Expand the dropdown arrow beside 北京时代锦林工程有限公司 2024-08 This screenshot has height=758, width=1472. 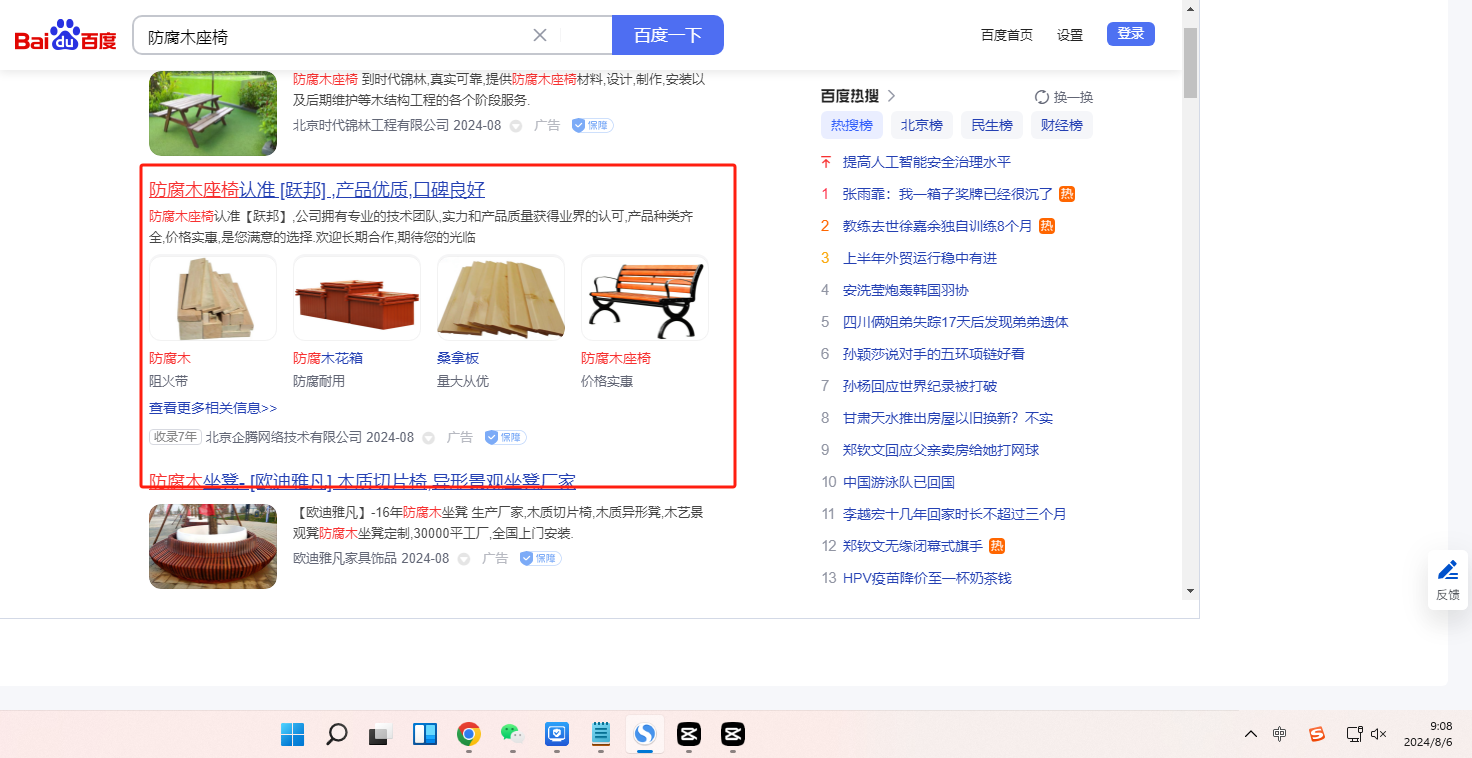pos(516,126)
